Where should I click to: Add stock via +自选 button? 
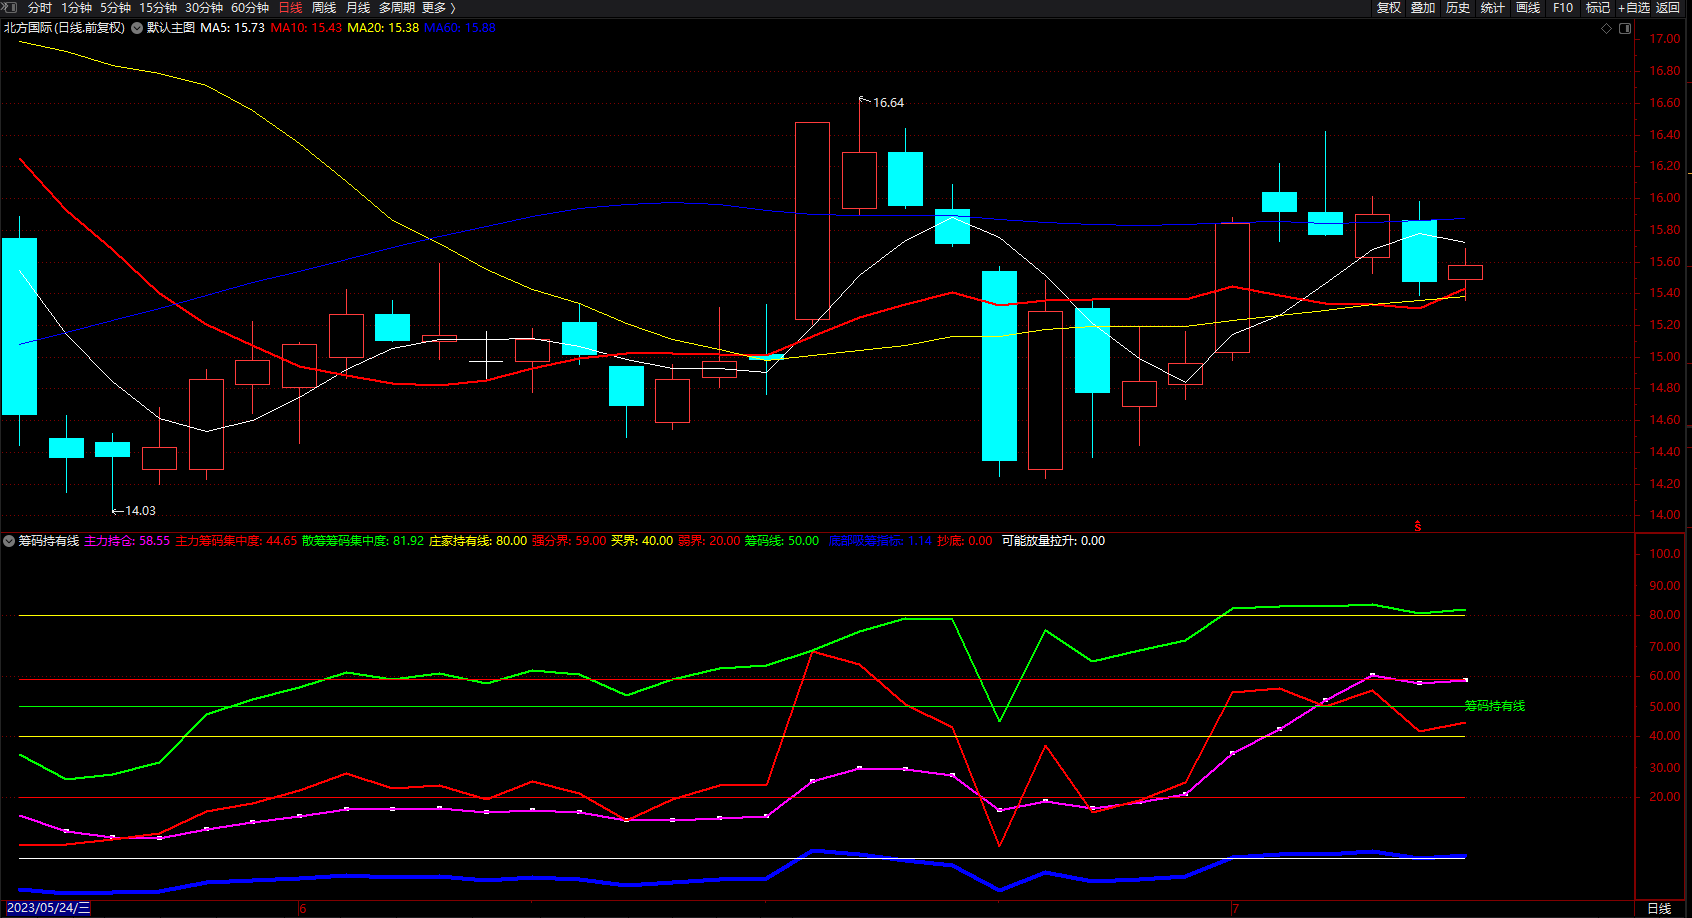point(1633,8)
